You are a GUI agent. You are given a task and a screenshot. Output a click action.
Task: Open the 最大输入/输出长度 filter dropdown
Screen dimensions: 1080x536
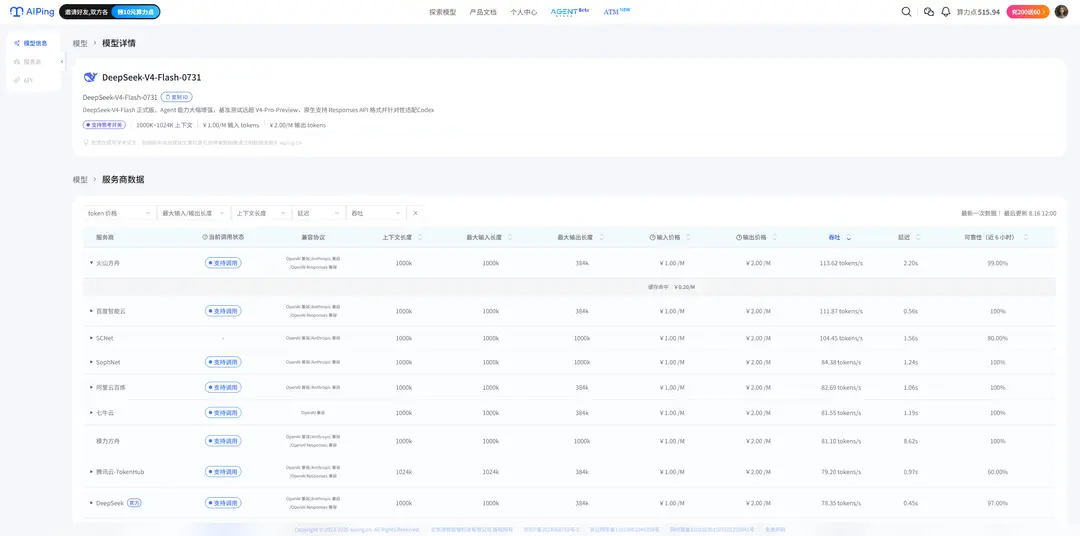point(194,214)
